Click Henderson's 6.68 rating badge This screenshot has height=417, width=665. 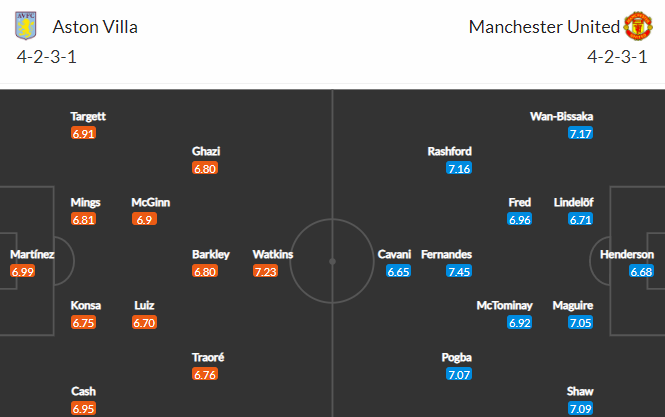coord(641,271)
